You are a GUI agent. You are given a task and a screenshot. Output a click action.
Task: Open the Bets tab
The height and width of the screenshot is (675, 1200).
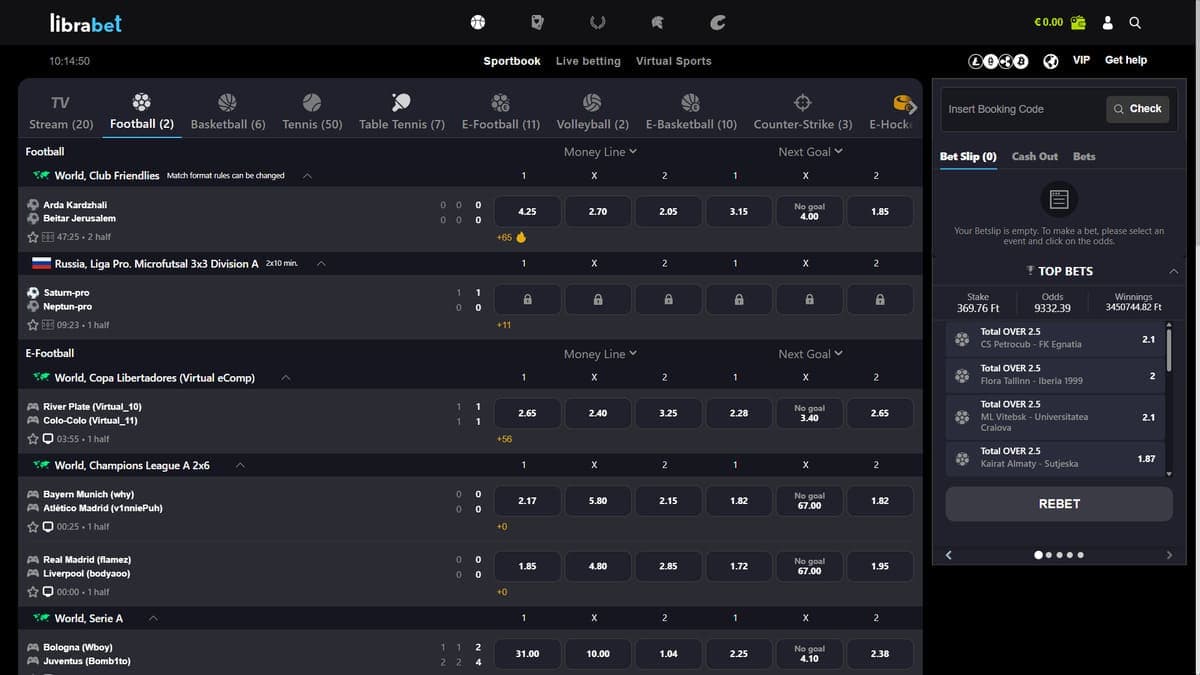click(x=1084, y=156)
